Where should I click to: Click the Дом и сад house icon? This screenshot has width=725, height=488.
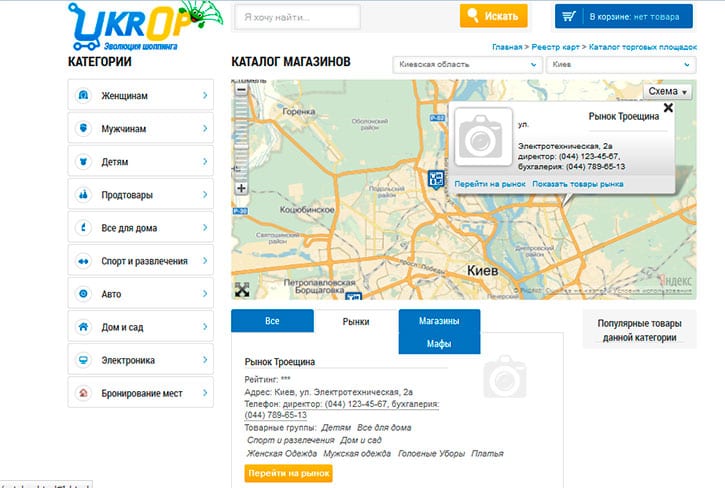pyautogui.click(x=83, y=327)
